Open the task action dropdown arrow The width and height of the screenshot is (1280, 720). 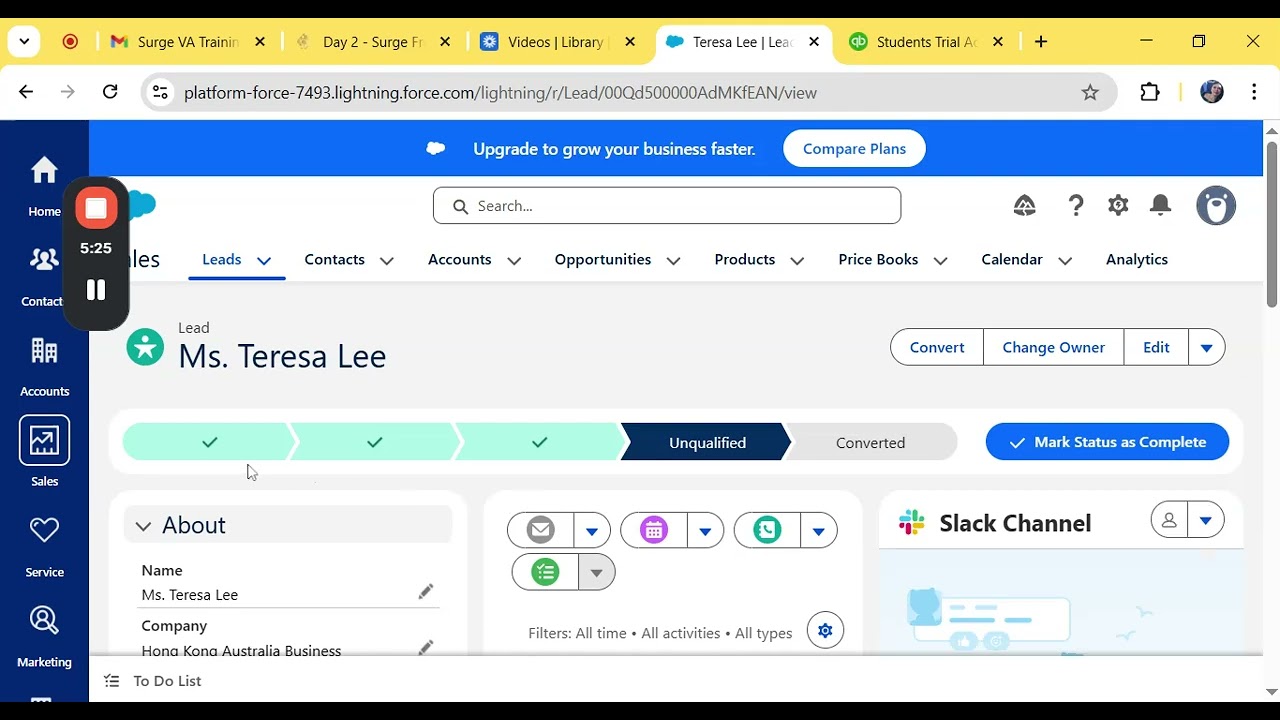tap(597, 572)
